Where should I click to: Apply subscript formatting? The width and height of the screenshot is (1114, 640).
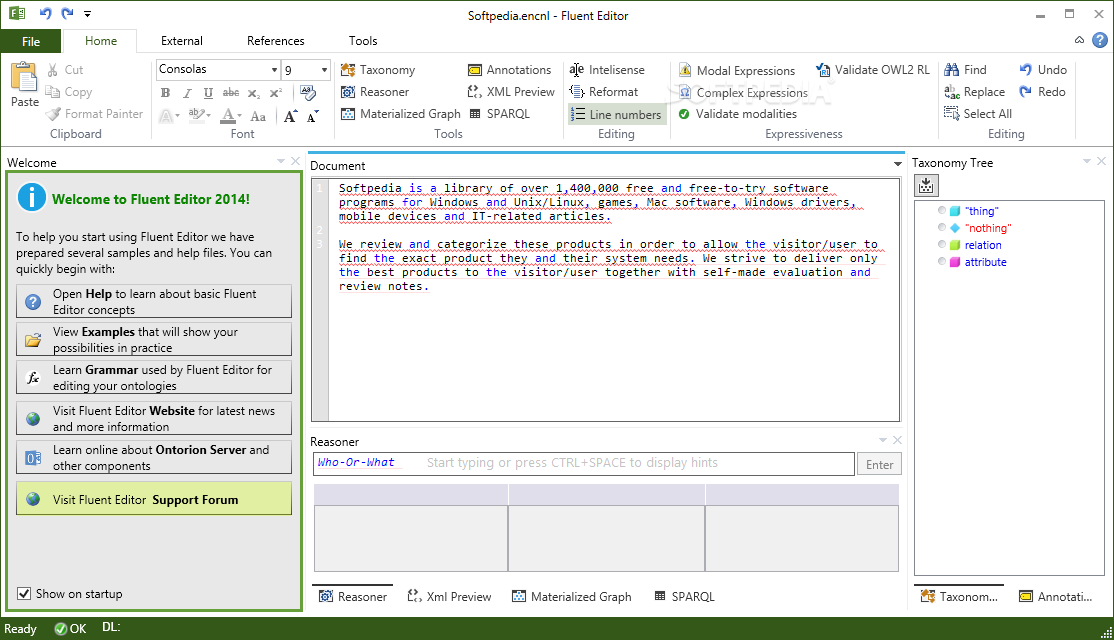point(254,92)
